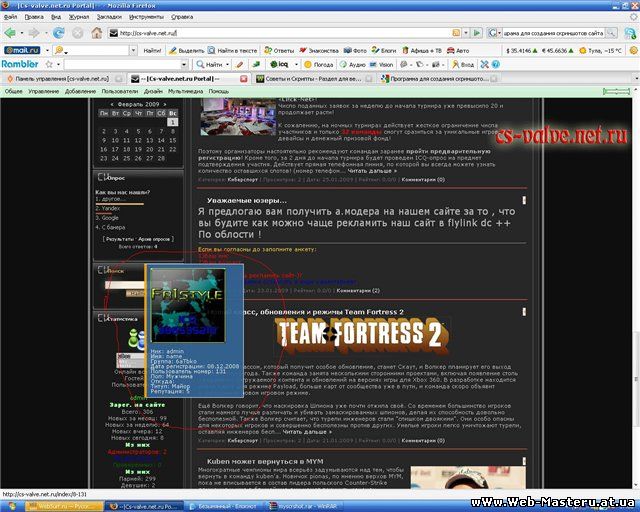Viewport: 640px width, 512px height.
Task: Click the 'Найти!' button in Mail.ru toolbar
Action: pyautogui.click(x=152, y=49)
